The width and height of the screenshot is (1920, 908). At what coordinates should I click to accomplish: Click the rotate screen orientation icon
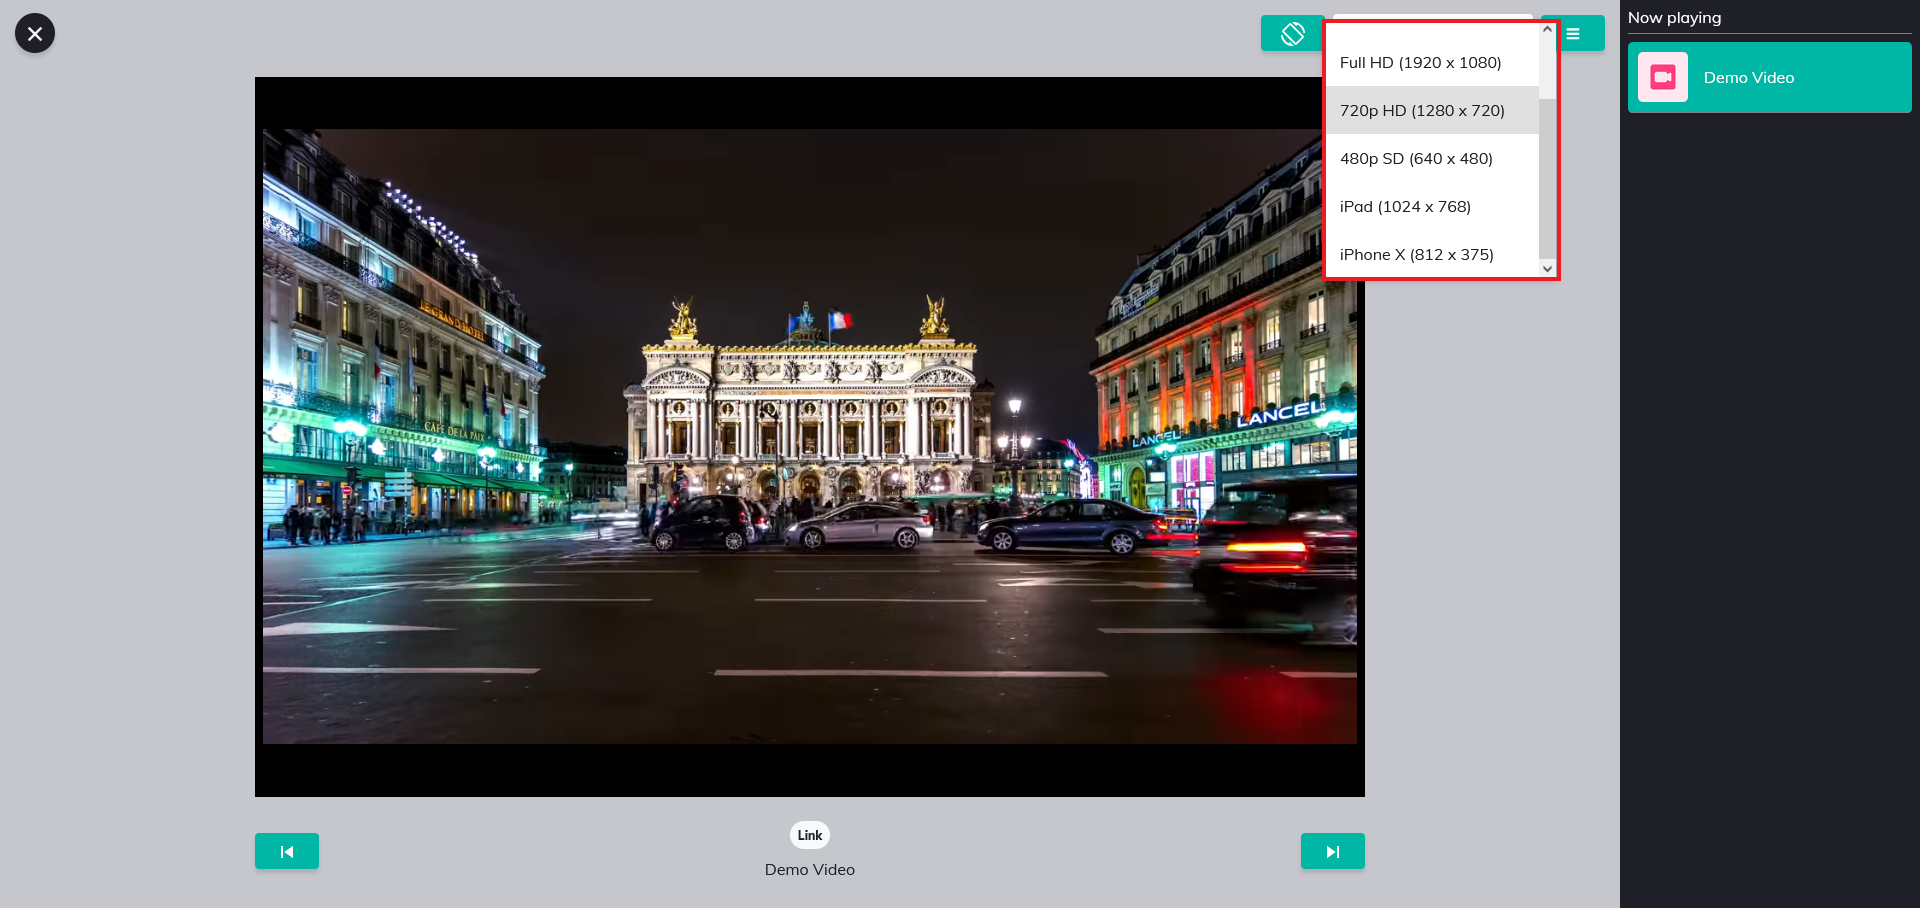click(x=1292, y=33)
